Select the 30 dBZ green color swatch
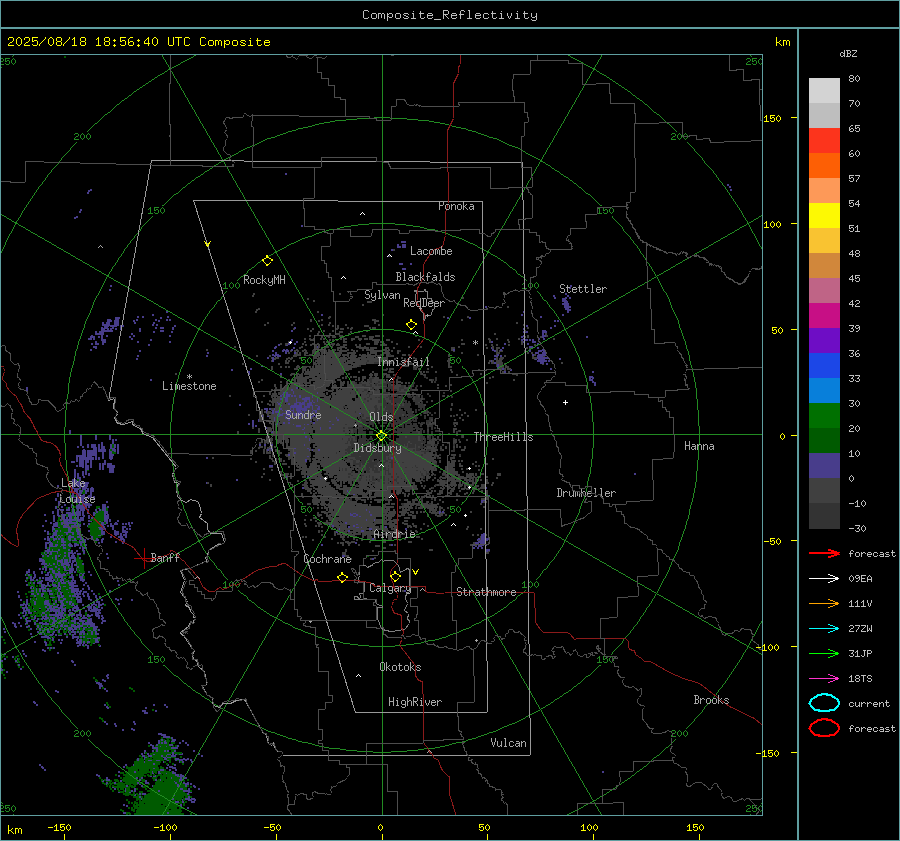Screen dimensions: 900x841 pyautogui.click(x=824, y=416)
